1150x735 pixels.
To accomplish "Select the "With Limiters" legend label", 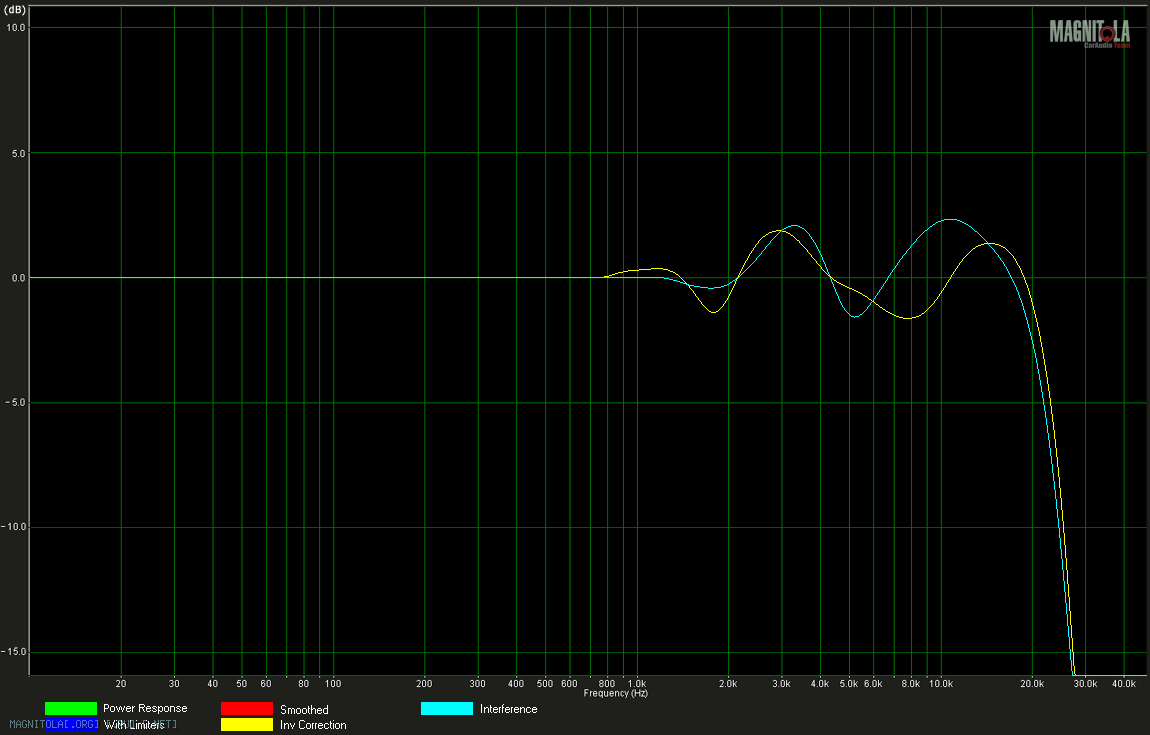I will pyautogui.click(x=134, y=725).
